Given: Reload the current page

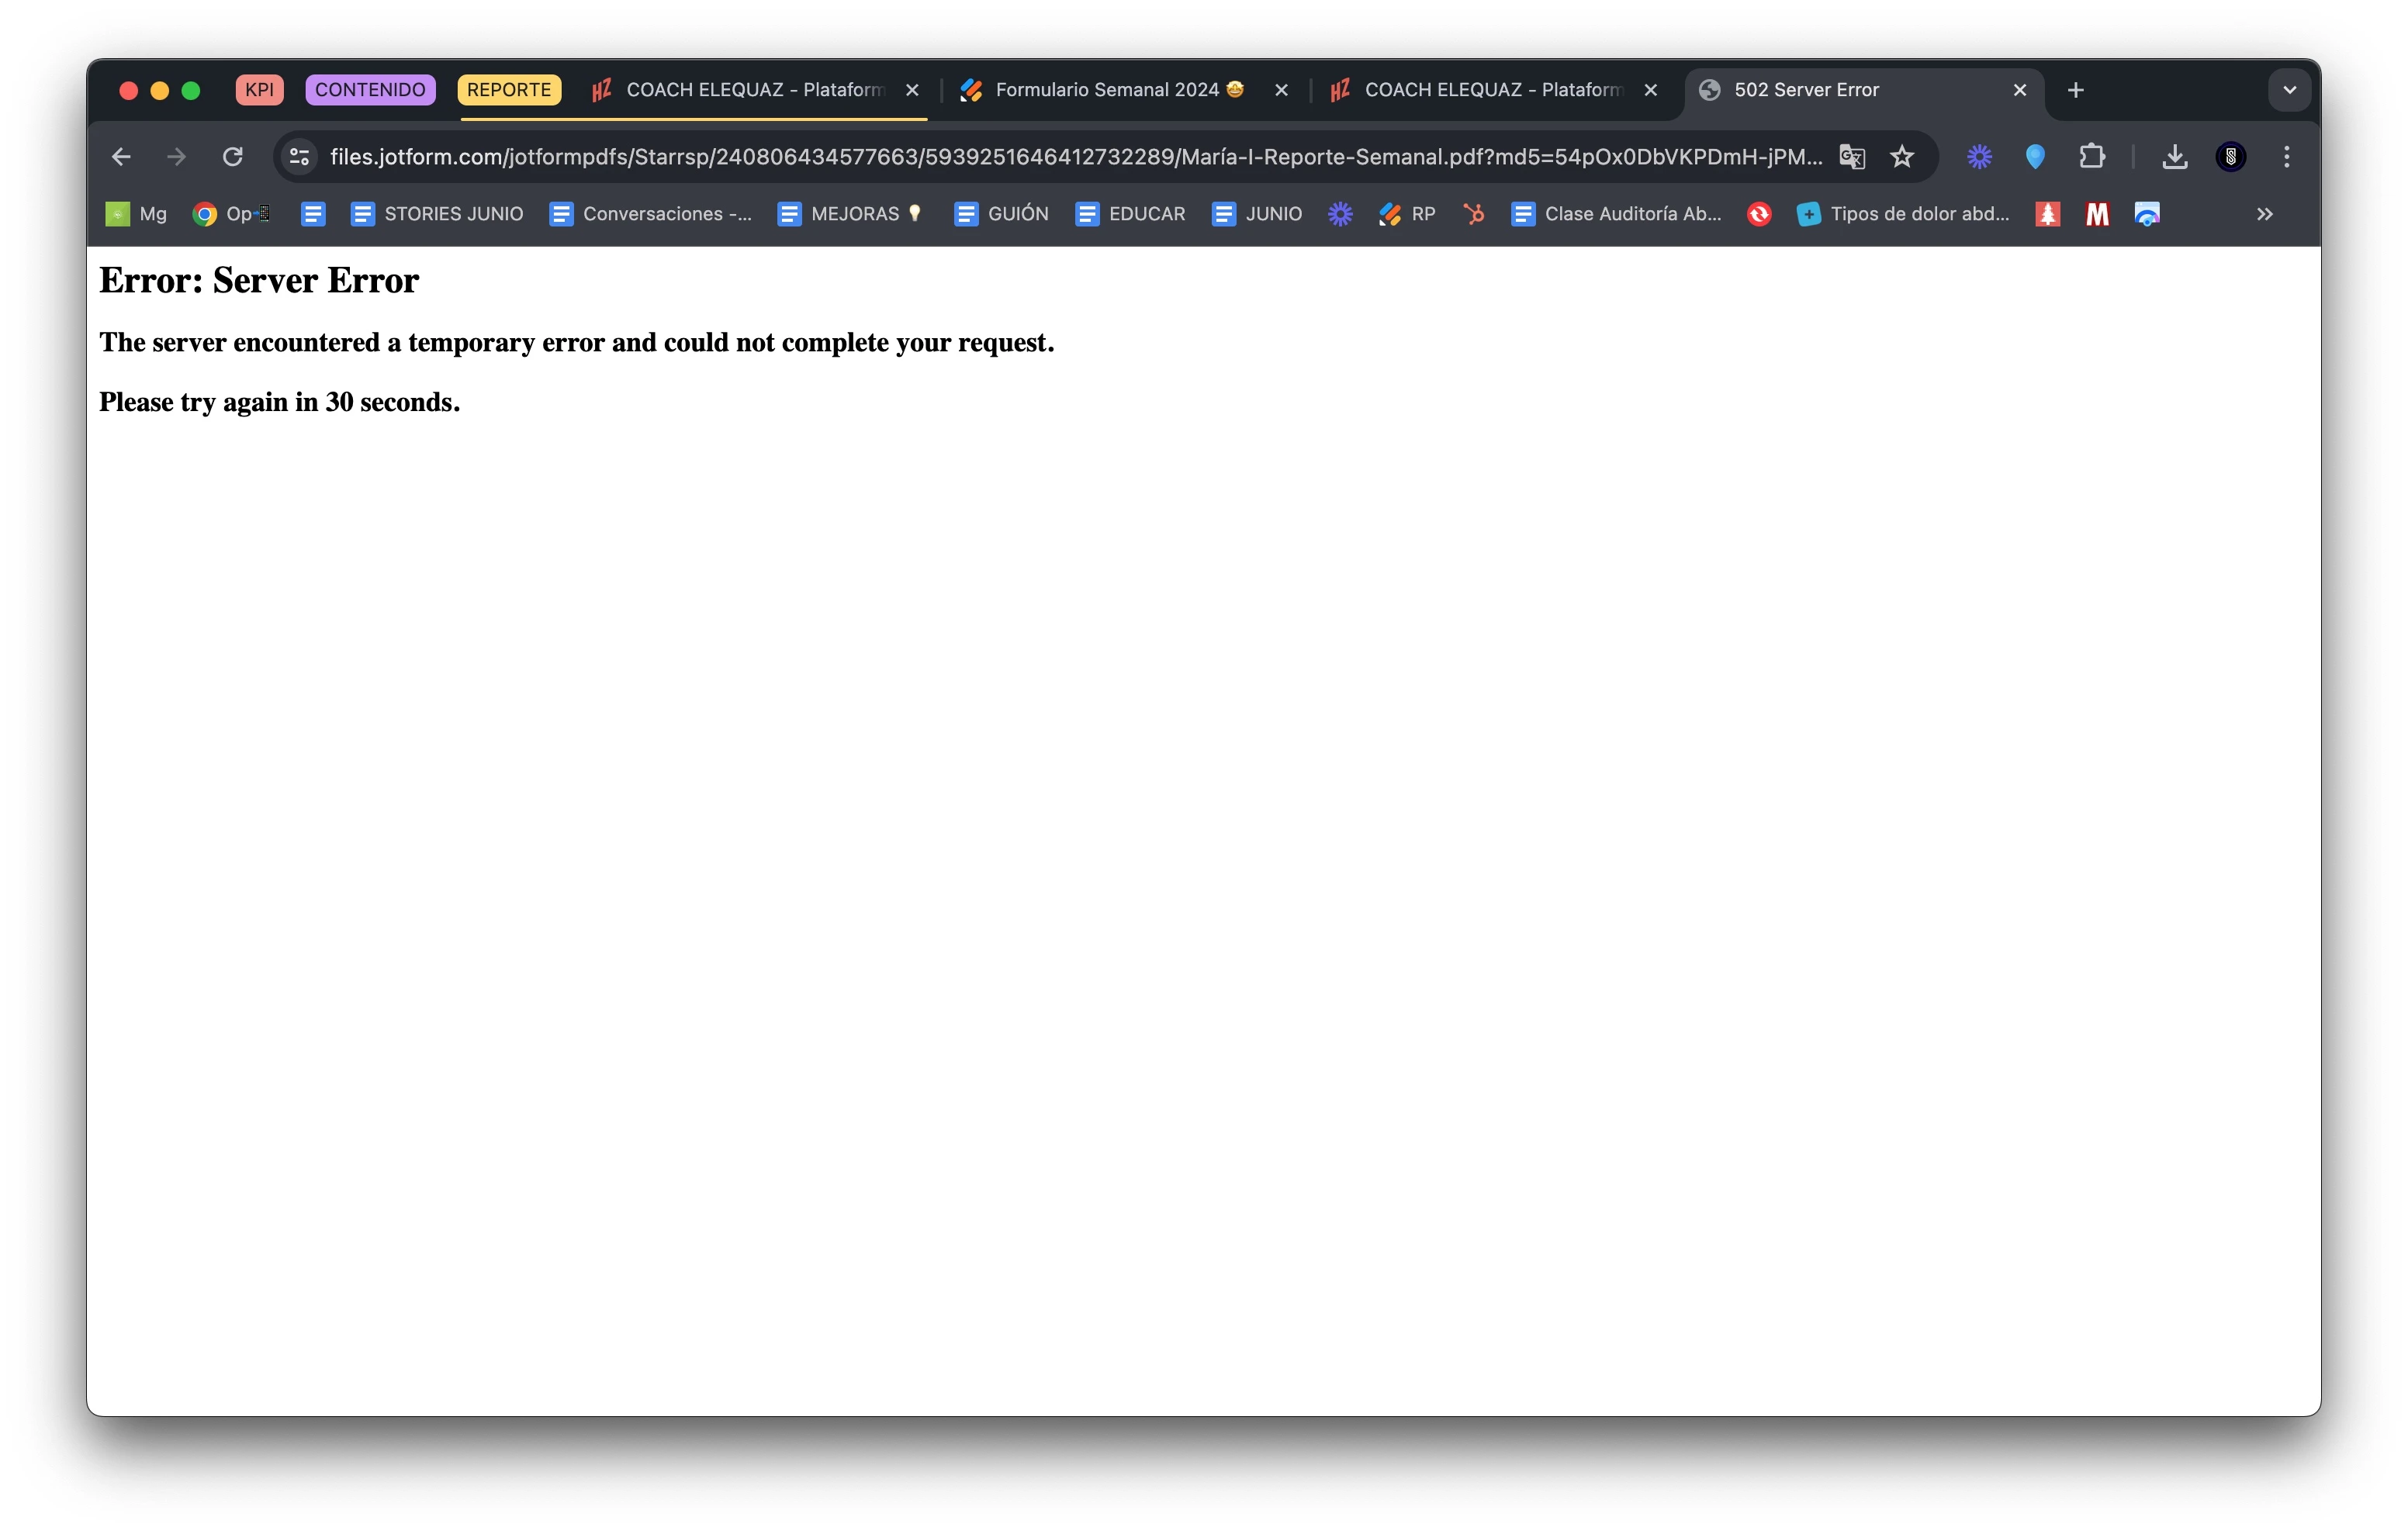Looking at the screenshot, I should (232, 156).
